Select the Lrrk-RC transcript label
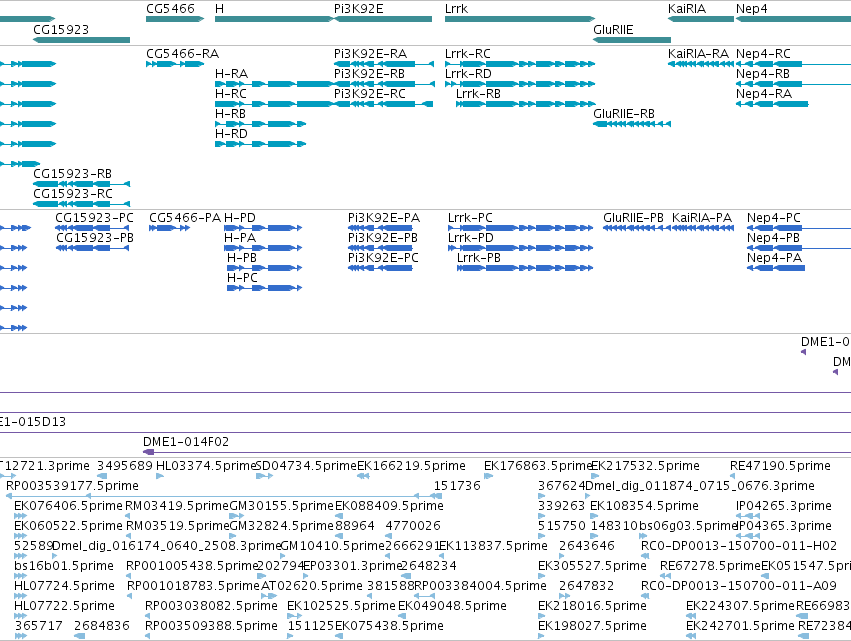This screenshot has width=851, height=641. point(468,54)
